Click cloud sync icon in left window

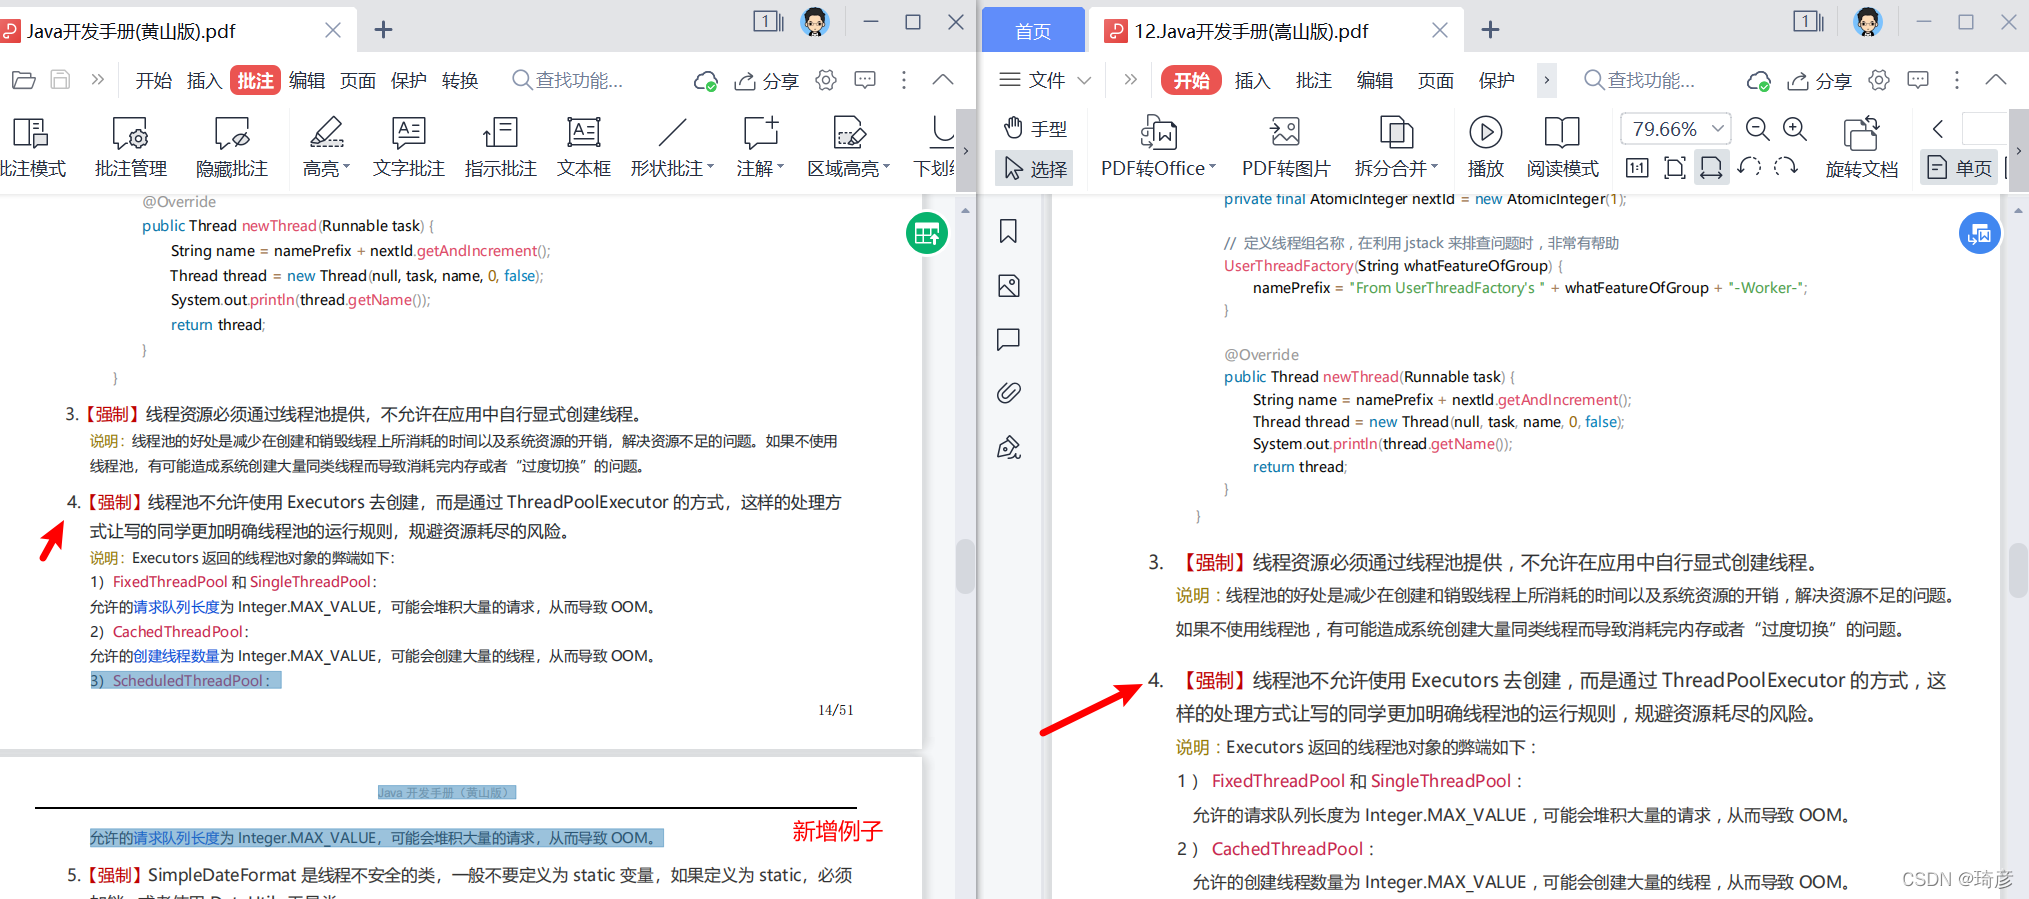point(706,81)
